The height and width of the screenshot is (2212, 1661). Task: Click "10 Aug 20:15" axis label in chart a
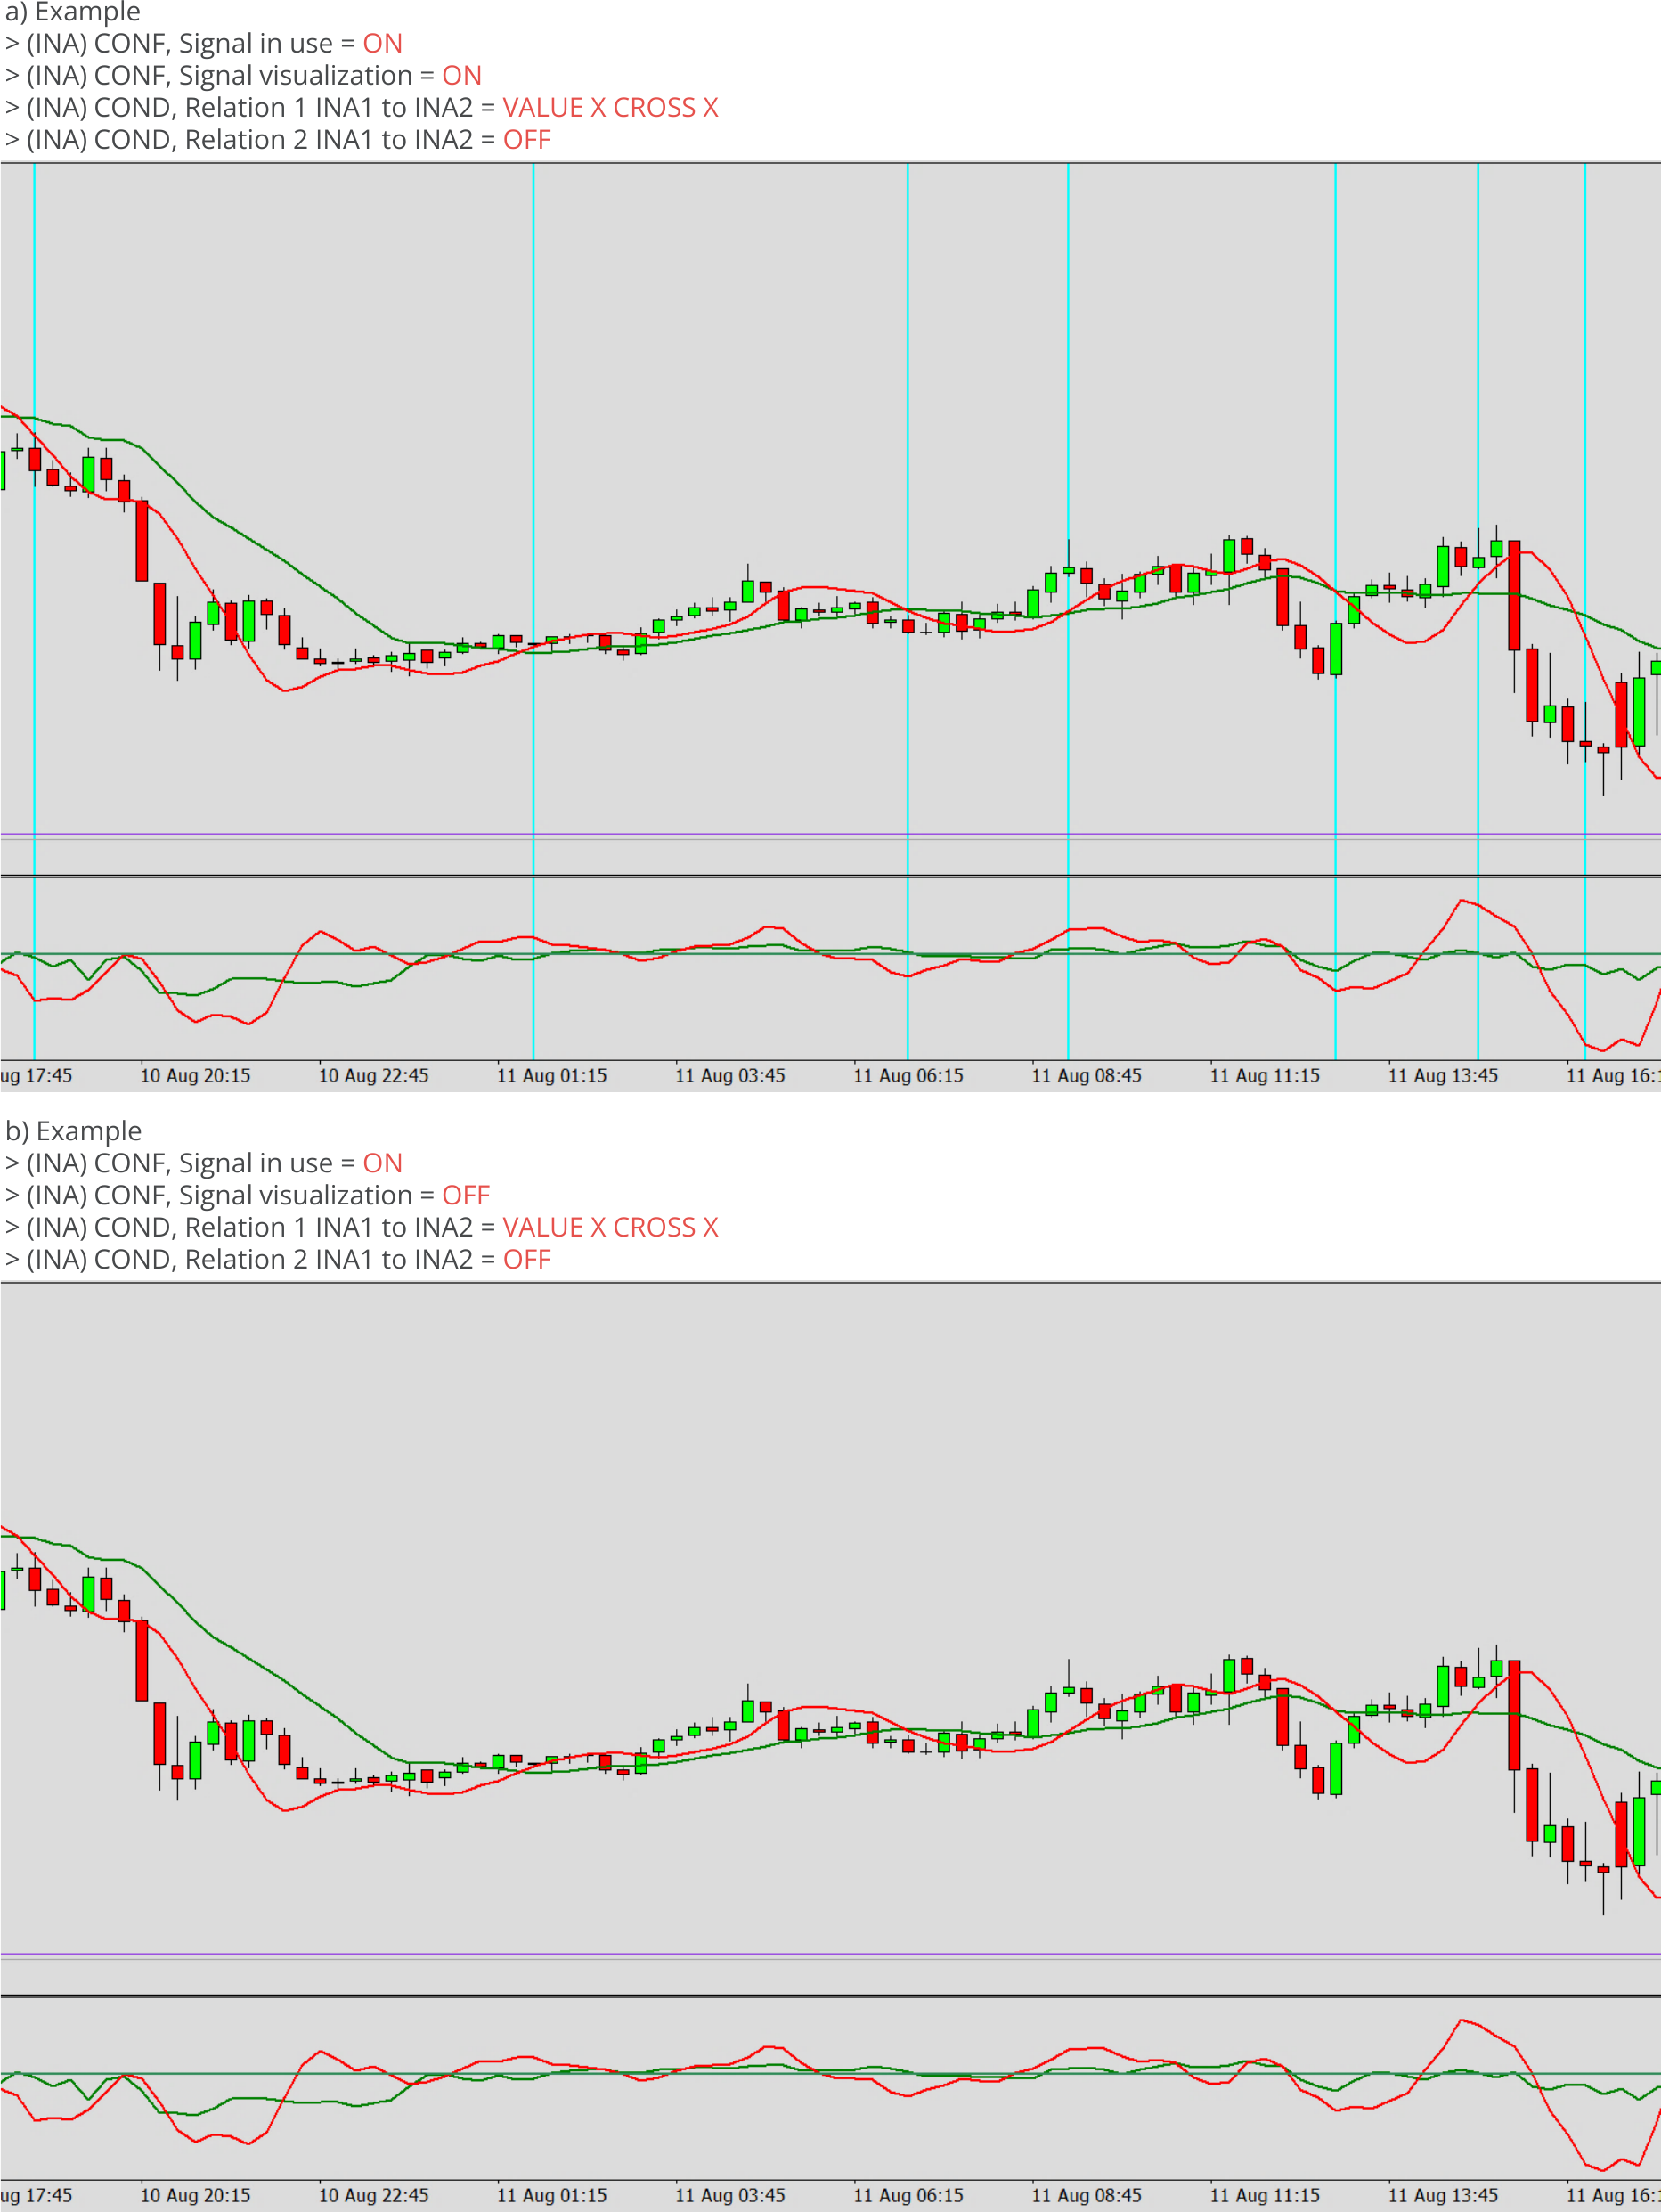[196, 1076]
